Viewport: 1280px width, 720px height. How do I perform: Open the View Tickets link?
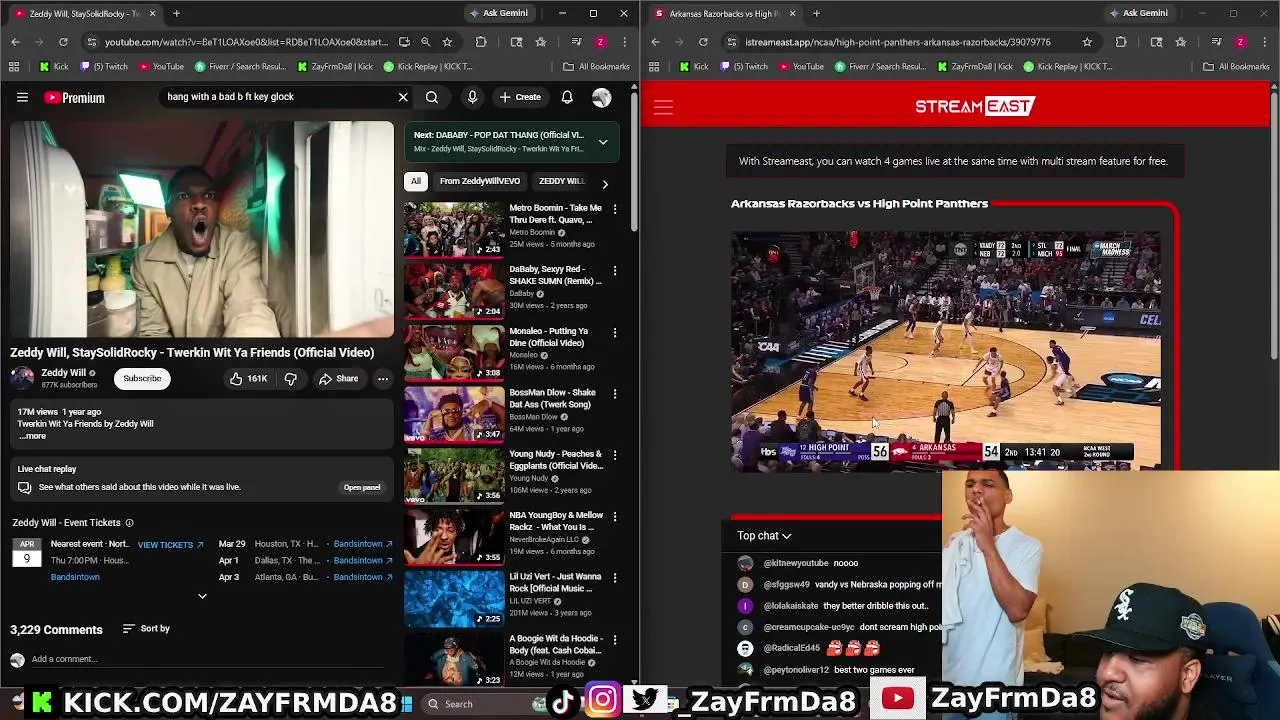point(170,545)
